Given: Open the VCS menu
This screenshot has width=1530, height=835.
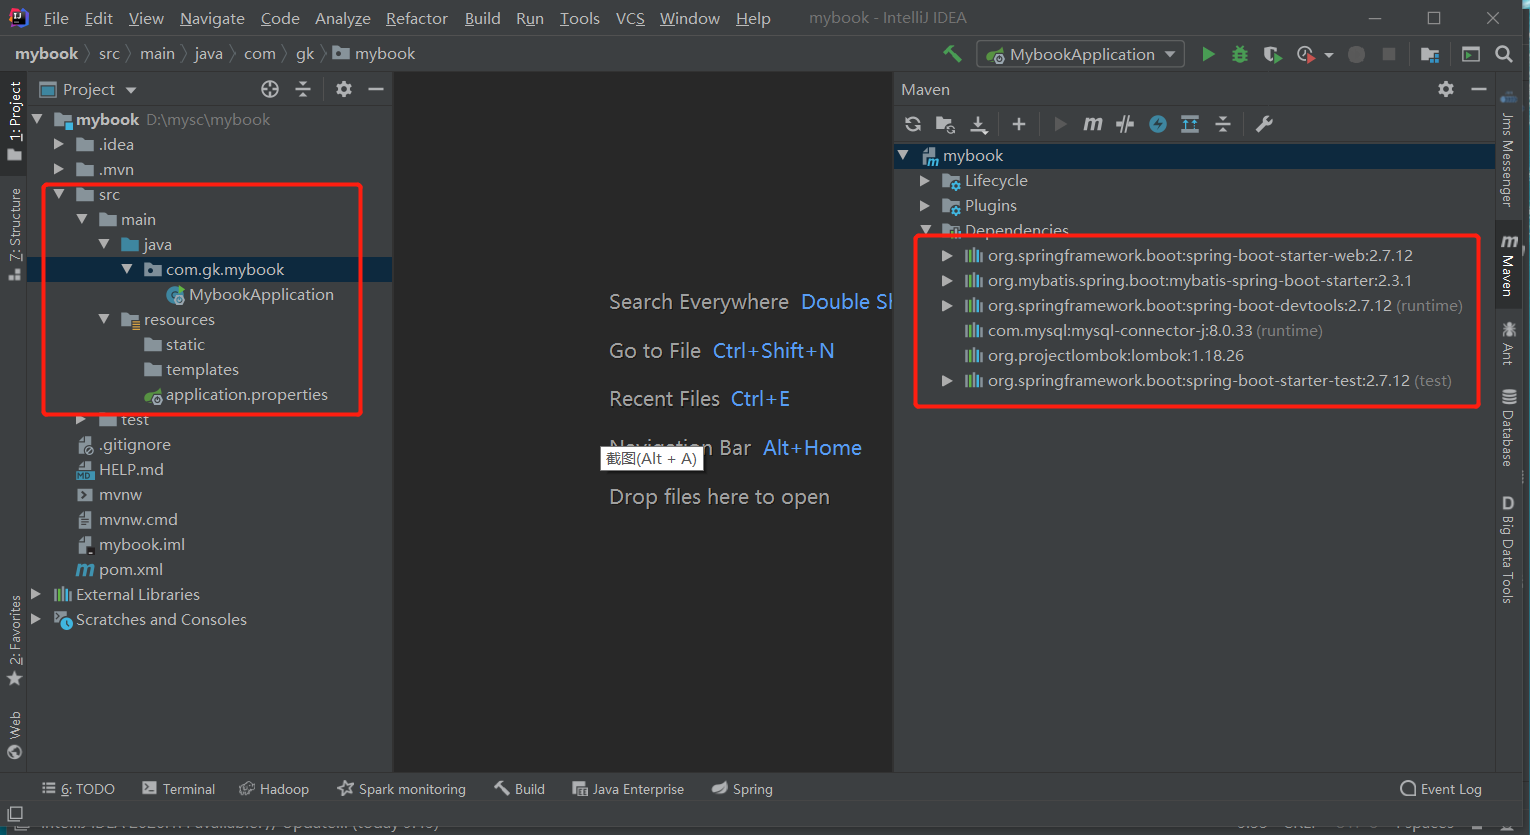Looking at the screenshot, I should click(630, 18).
